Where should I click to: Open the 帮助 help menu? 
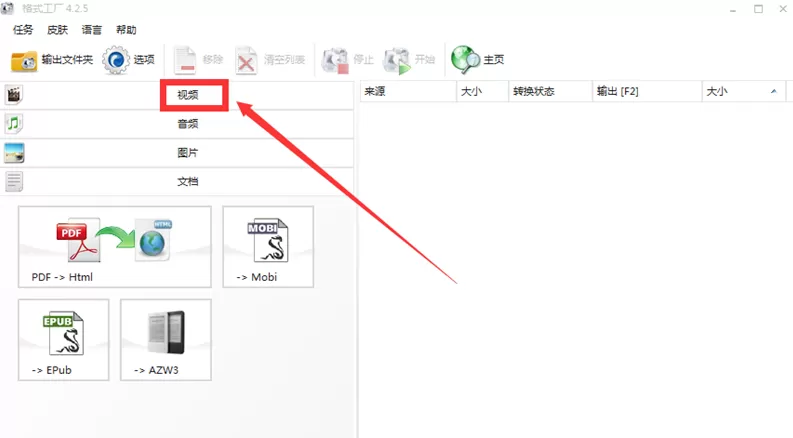[x=126, y=30]
